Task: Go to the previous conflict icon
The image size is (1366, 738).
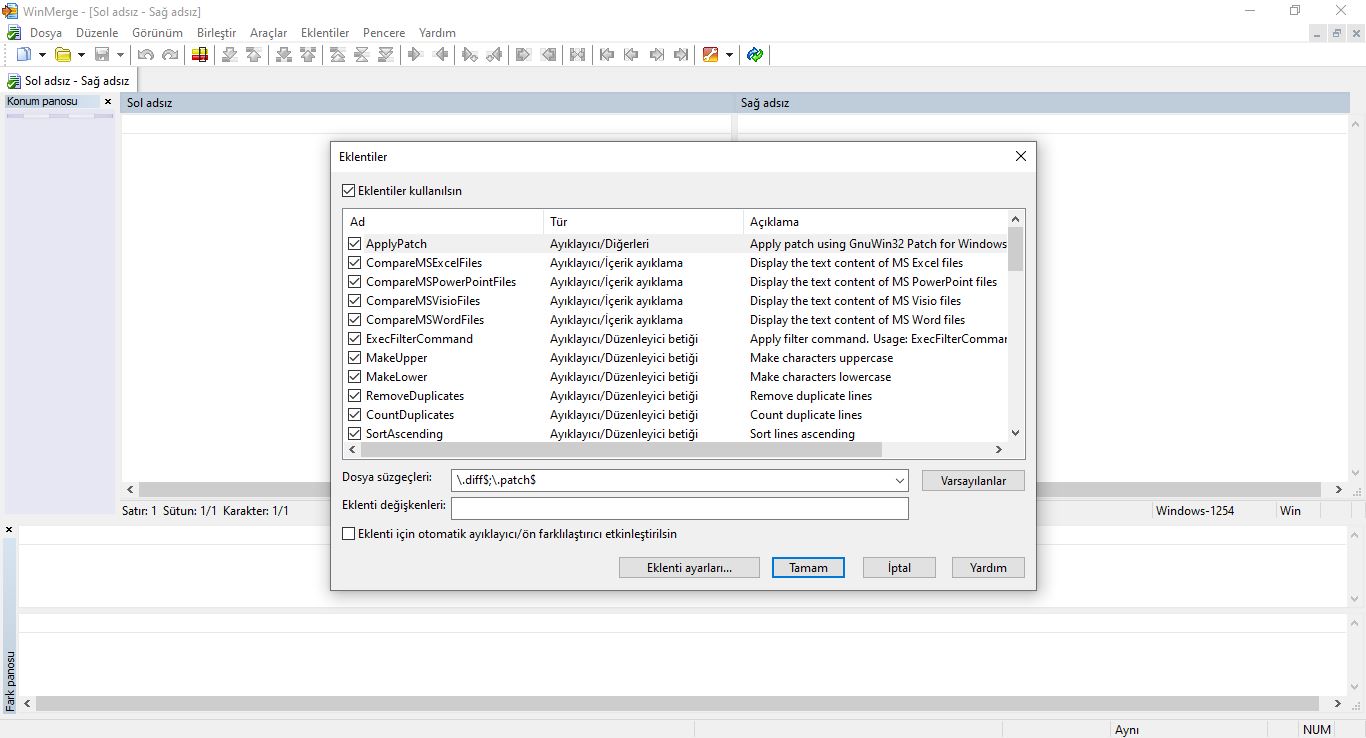Action: (308, 54)
